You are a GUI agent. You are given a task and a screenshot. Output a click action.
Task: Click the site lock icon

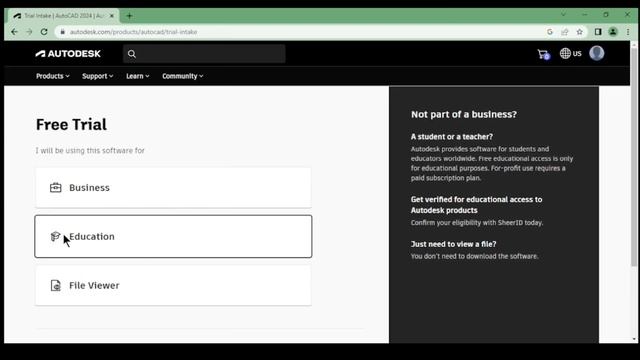[x=62, y=32]
